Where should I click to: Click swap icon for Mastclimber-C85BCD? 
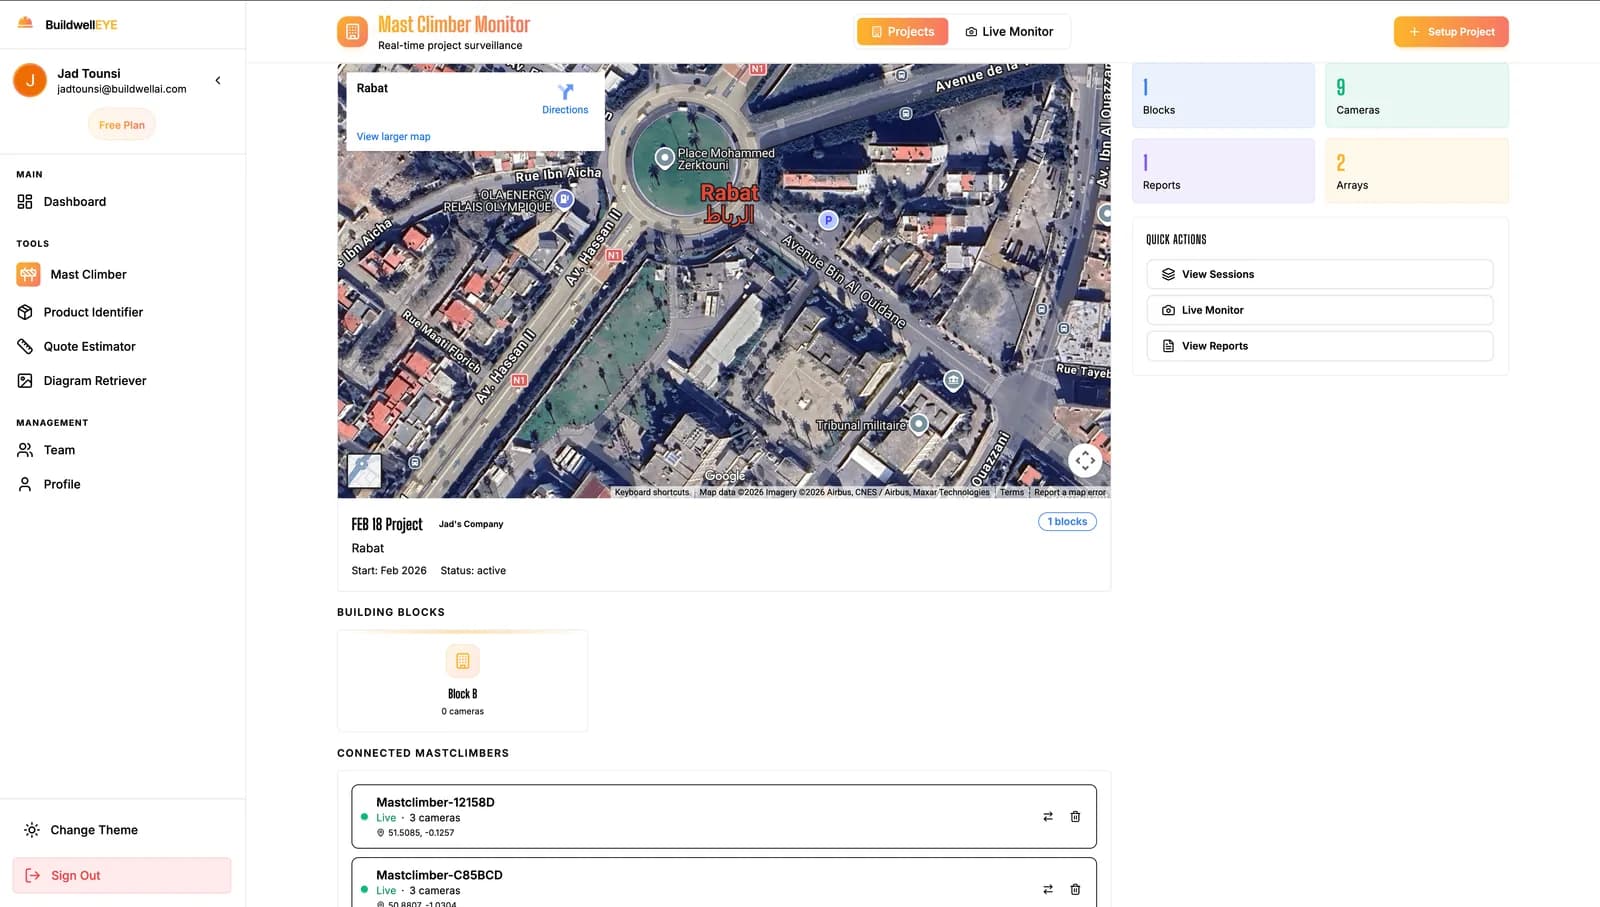click(x=1048, y=889)
